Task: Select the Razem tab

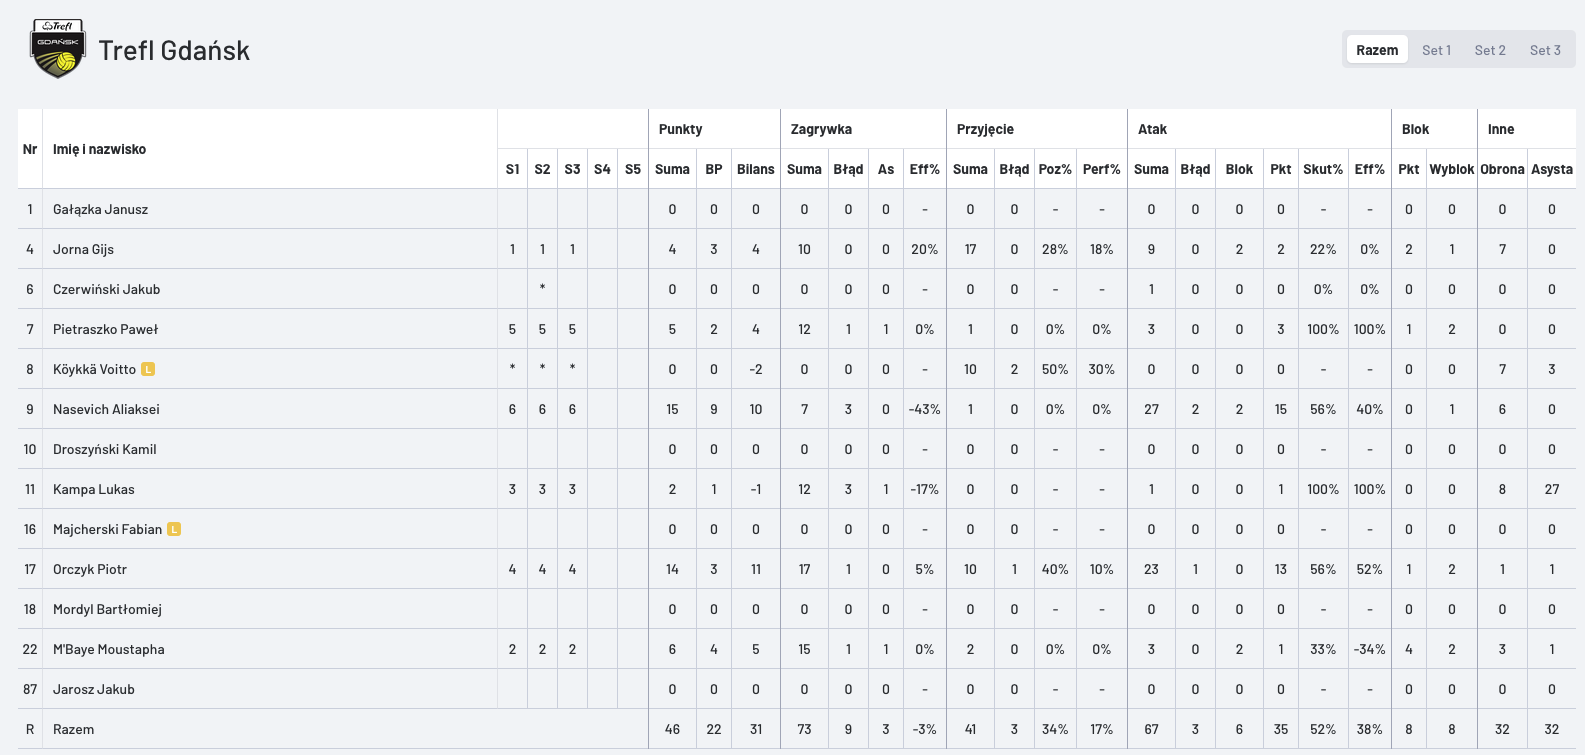Action: click(1377, 50)
